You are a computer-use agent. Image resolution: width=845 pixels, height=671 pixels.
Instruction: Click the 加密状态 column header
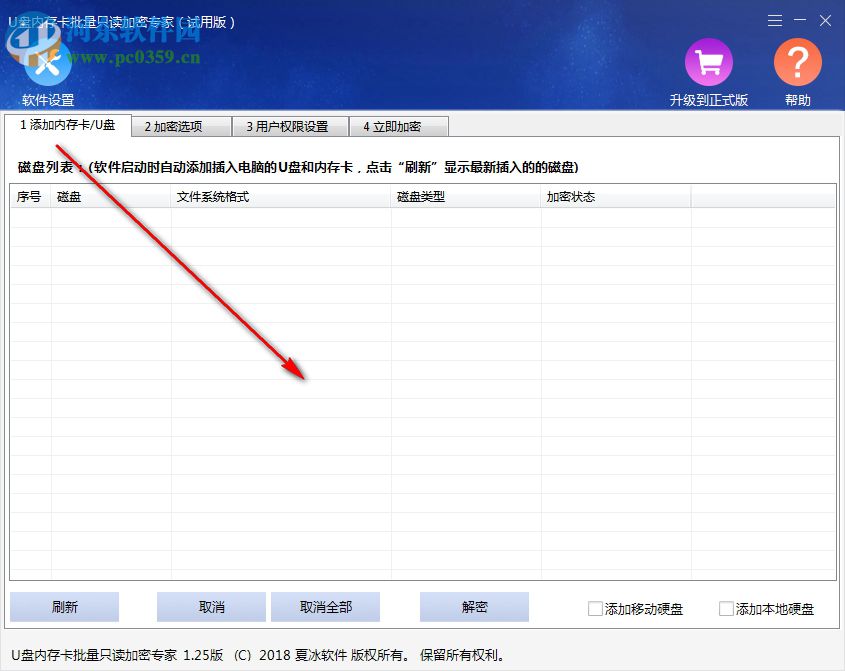(565, 197)
